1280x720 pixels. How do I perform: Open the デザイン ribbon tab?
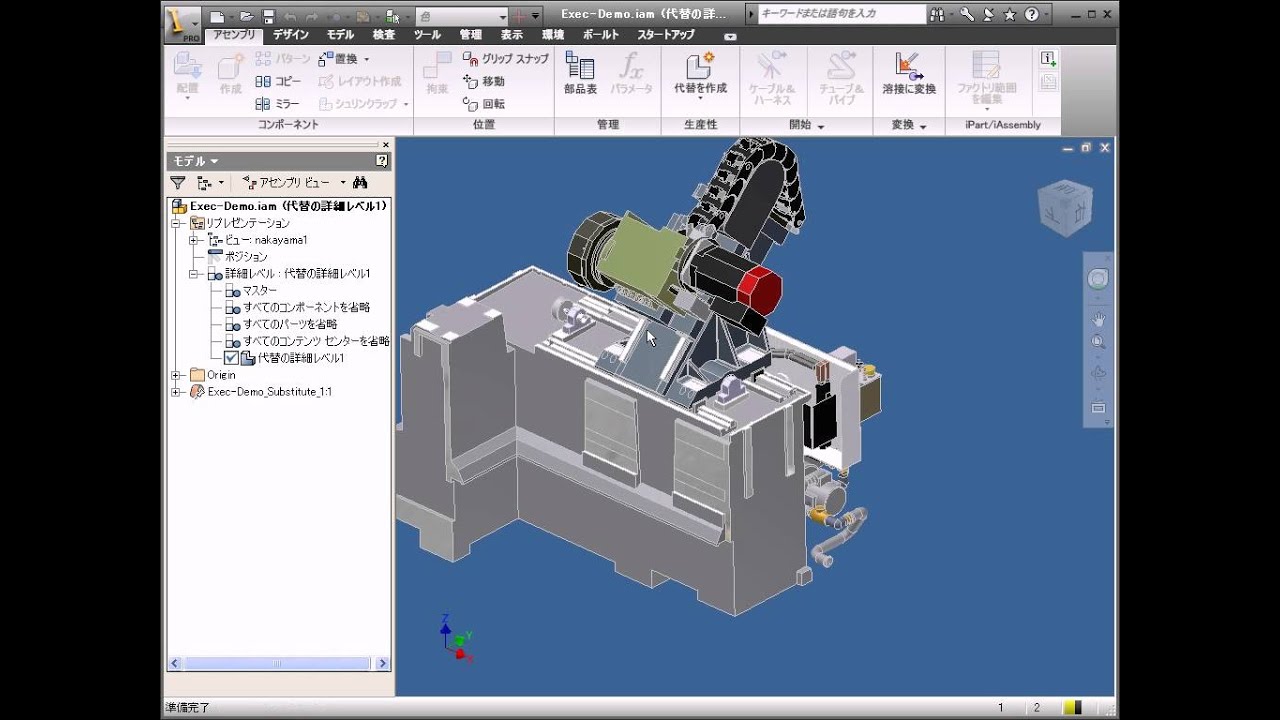point(291,35)
